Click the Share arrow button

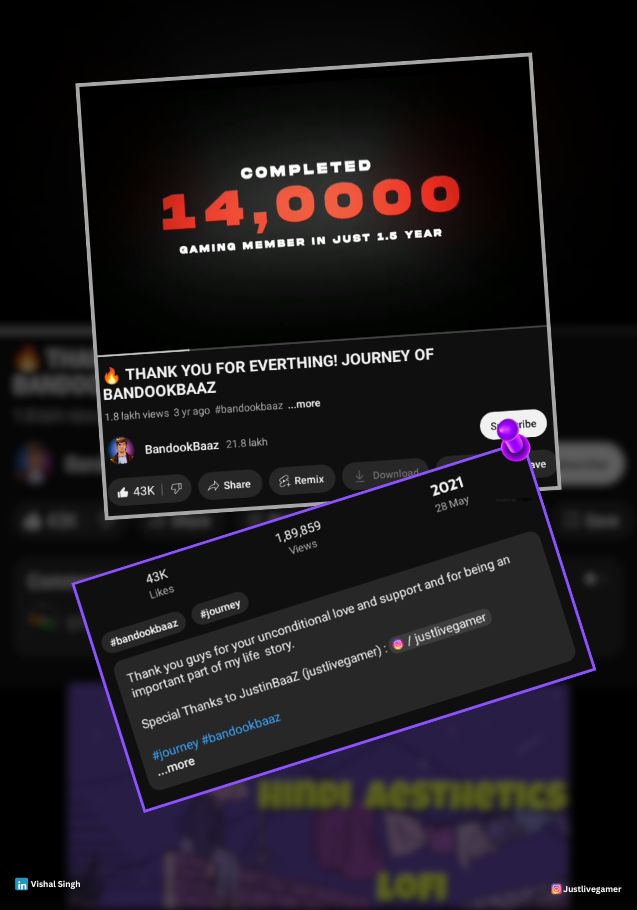230,485
